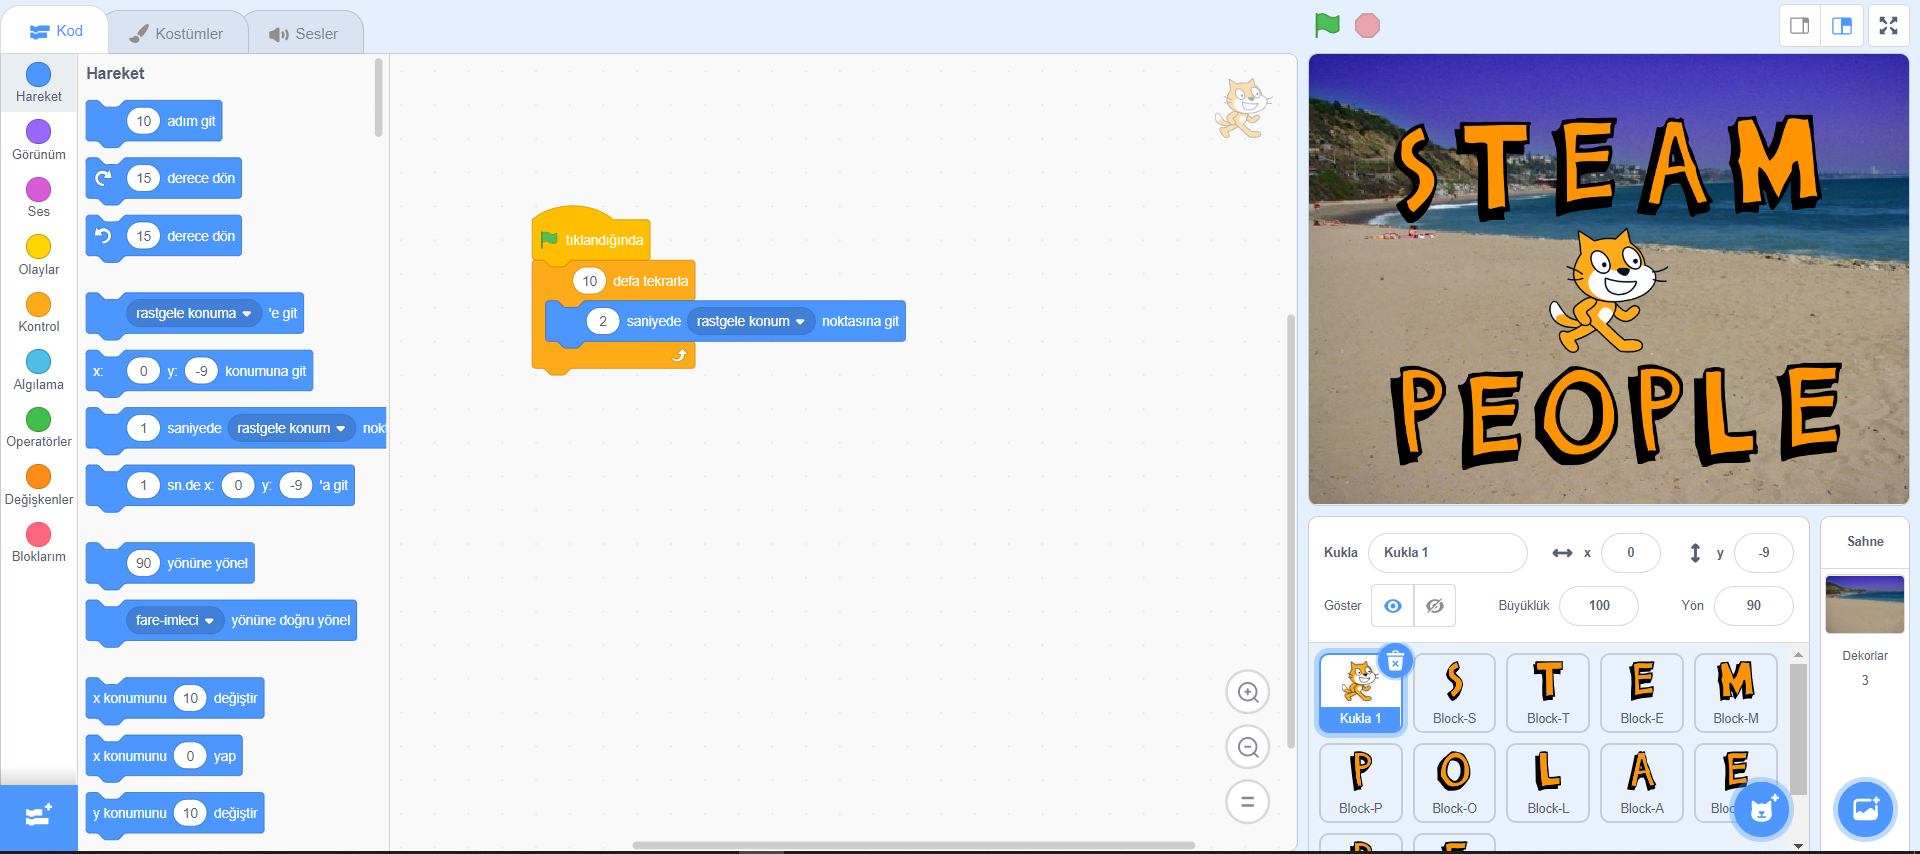Select the stage backdrop thumbnail under Sahne
The image size is (1920, 854).
(1865, 604)
